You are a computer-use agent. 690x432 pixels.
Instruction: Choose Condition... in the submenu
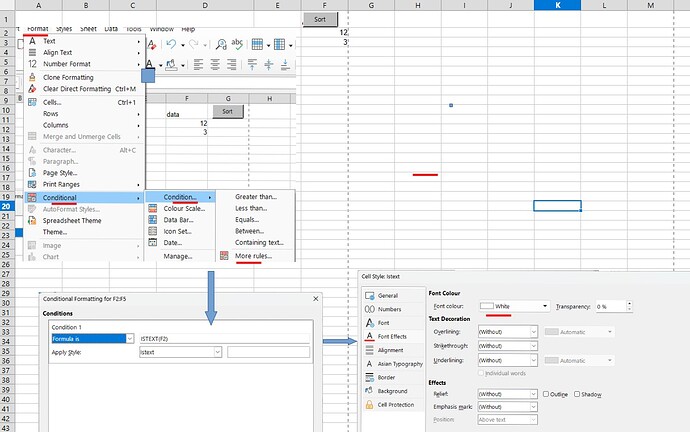180,197
